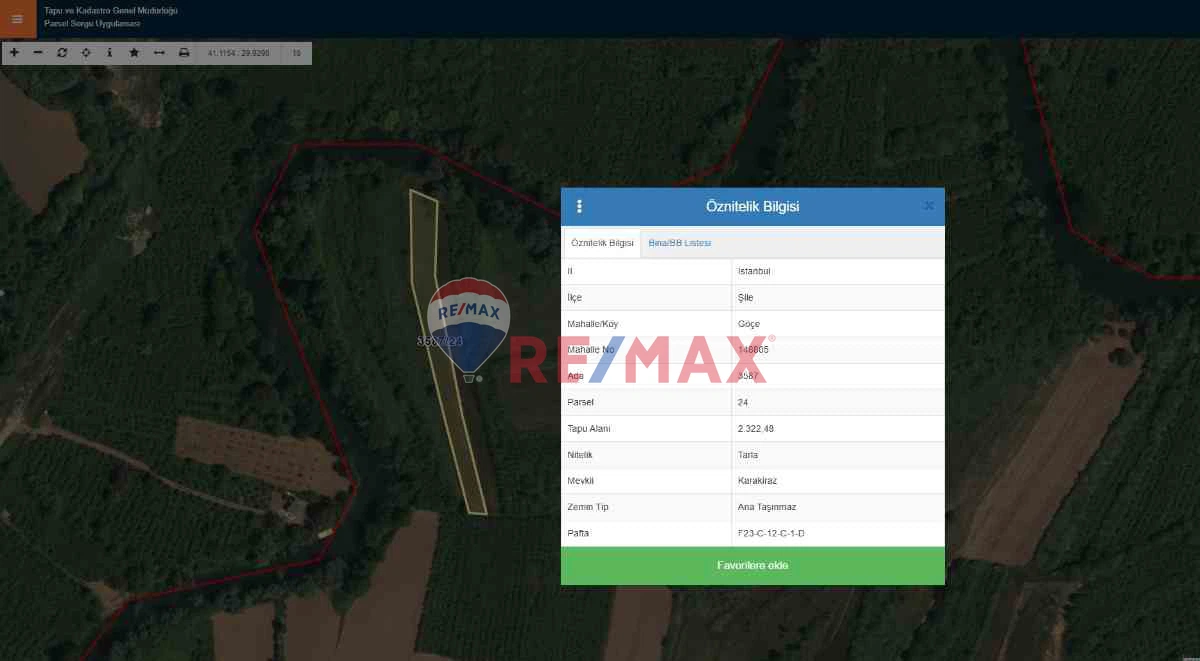
Task: Click the Parsel label
Action: (580, 402)
